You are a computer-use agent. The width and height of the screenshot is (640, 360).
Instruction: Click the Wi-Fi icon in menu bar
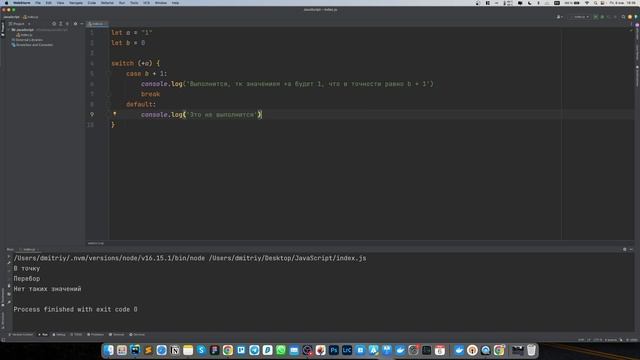click(587, 3)
